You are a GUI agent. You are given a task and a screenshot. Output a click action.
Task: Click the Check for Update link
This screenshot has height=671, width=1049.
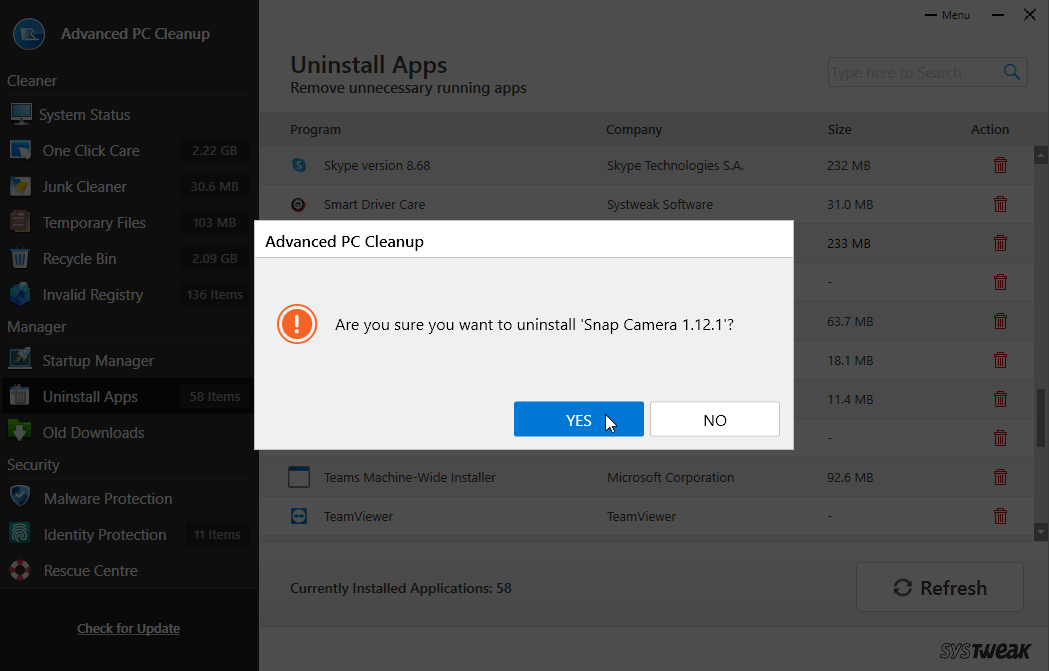tap(128, 629)
